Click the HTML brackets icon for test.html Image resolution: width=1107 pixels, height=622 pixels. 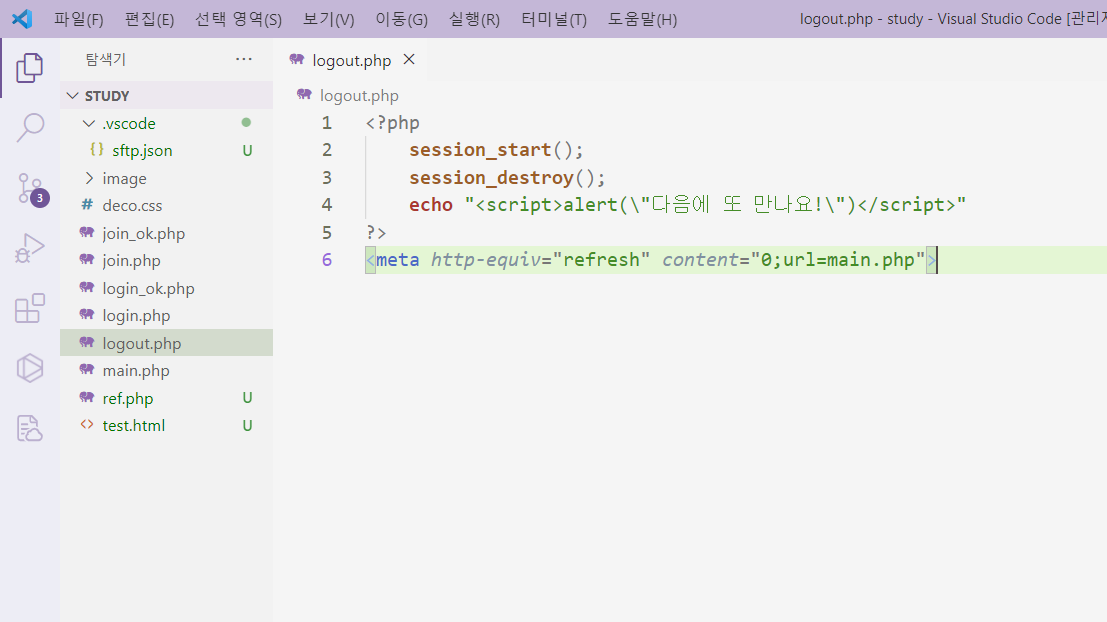click(x=87, y=424)
